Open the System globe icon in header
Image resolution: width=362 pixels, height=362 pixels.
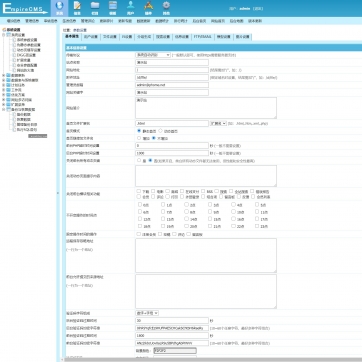[59, 7]
